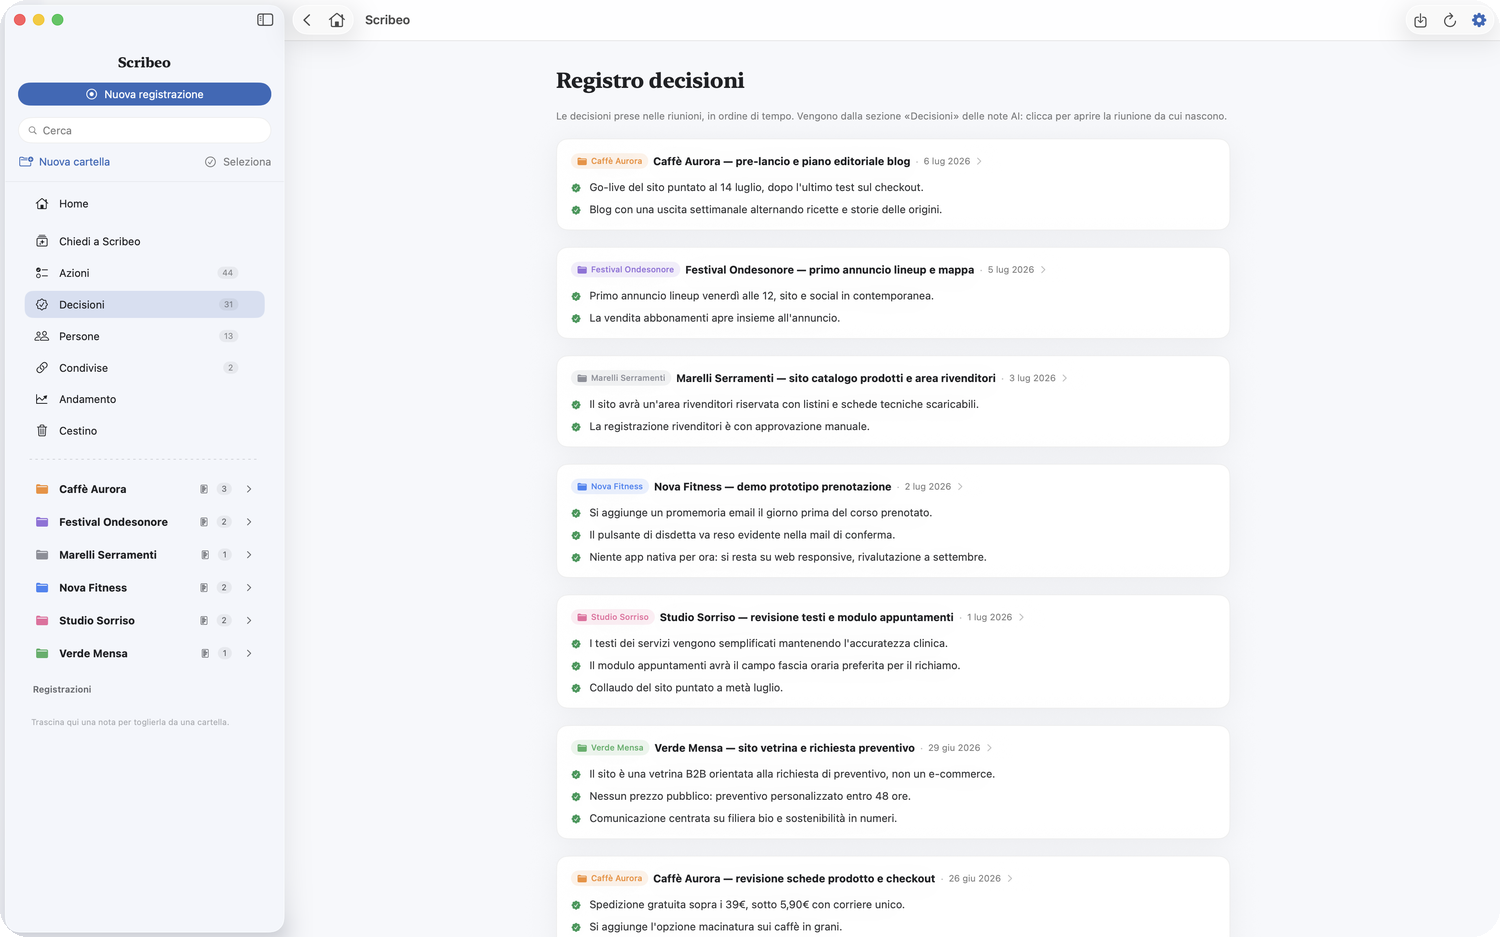Open the Persone section
This screenshot has height=937, width=1500.
click(144, 337)
